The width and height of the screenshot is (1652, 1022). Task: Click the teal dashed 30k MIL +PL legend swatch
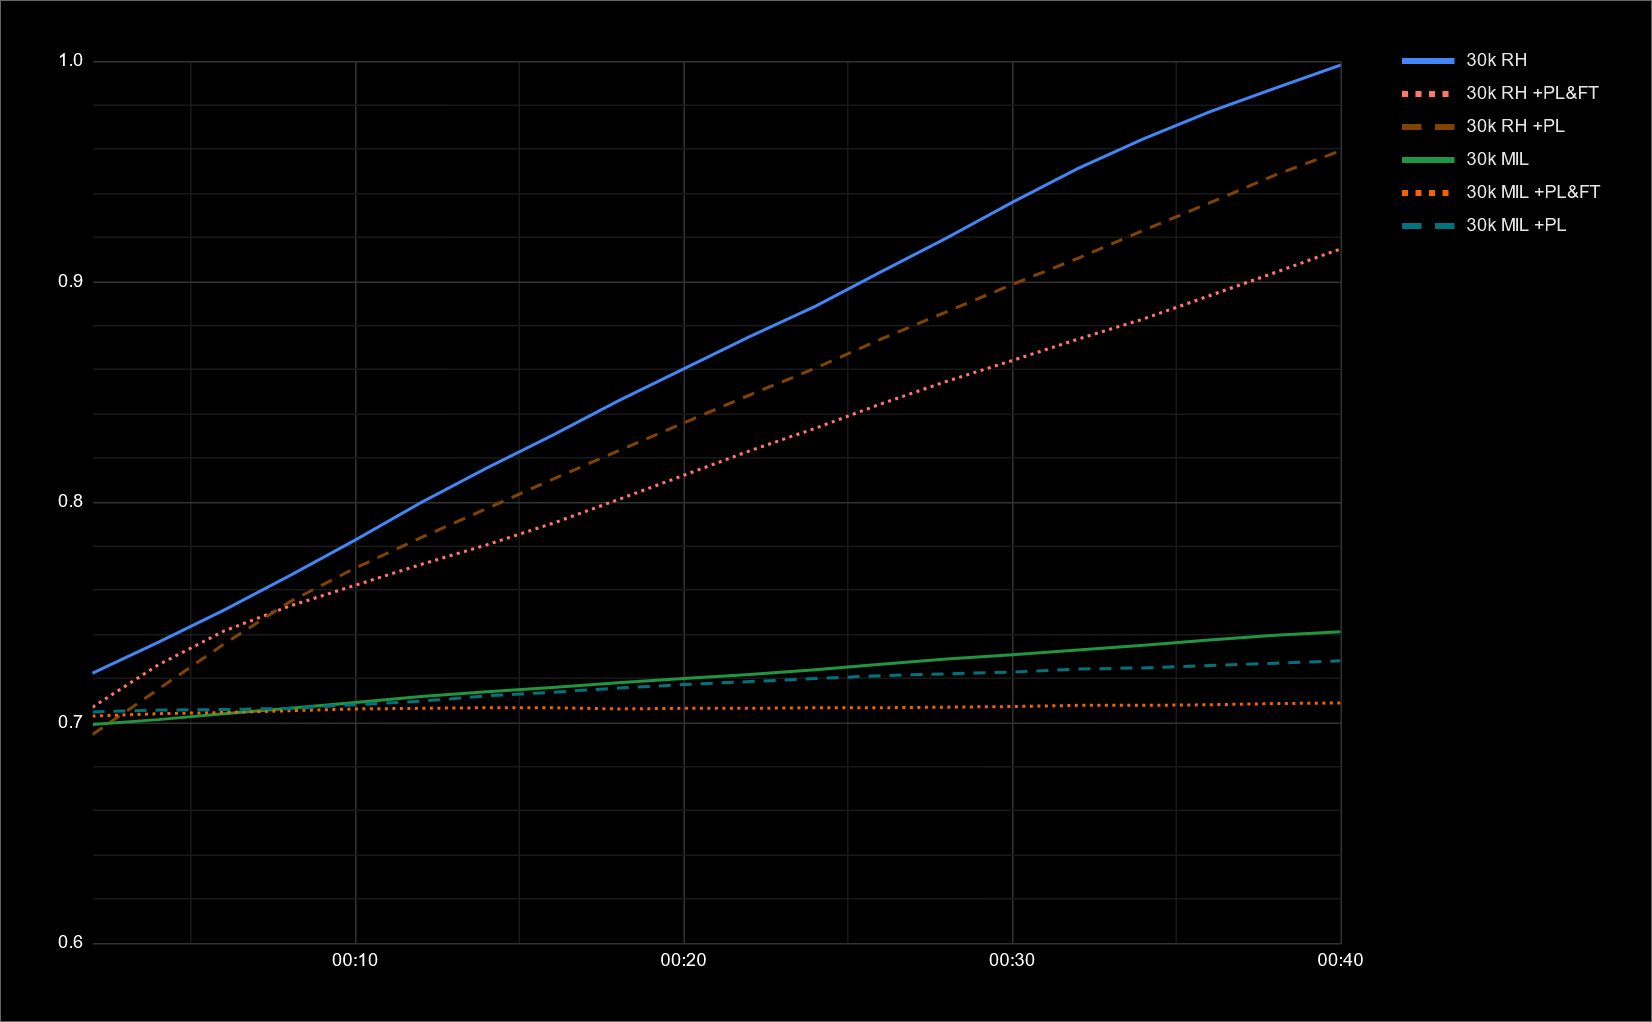click(x=1427, y=226)
